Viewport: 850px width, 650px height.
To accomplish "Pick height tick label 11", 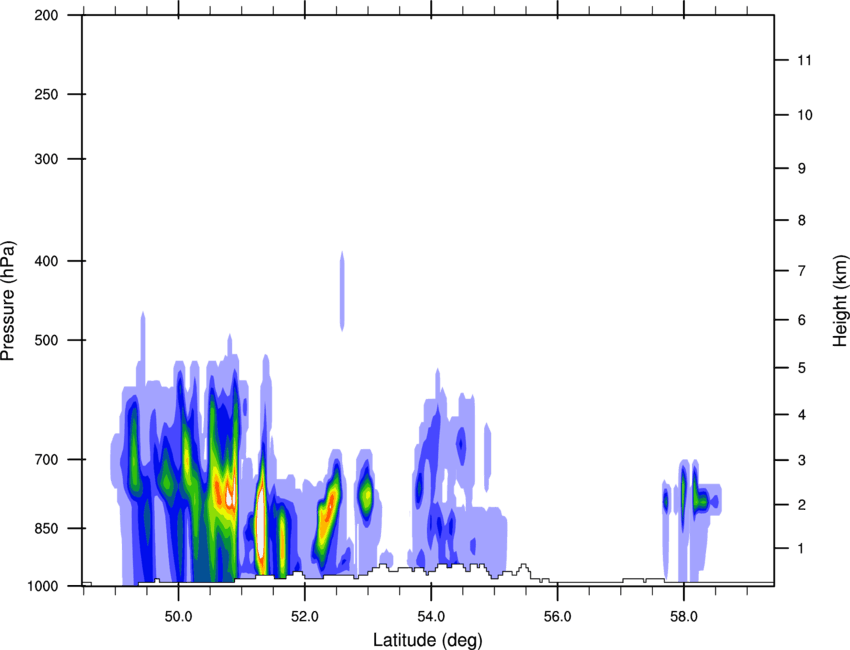I will pyautogui.click(x=805, y=60).
